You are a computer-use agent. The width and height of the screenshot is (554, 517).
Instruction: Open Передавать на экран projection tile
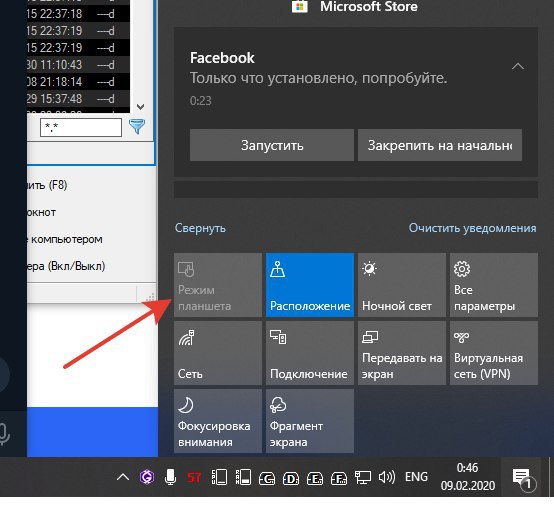tap(402, 353)
